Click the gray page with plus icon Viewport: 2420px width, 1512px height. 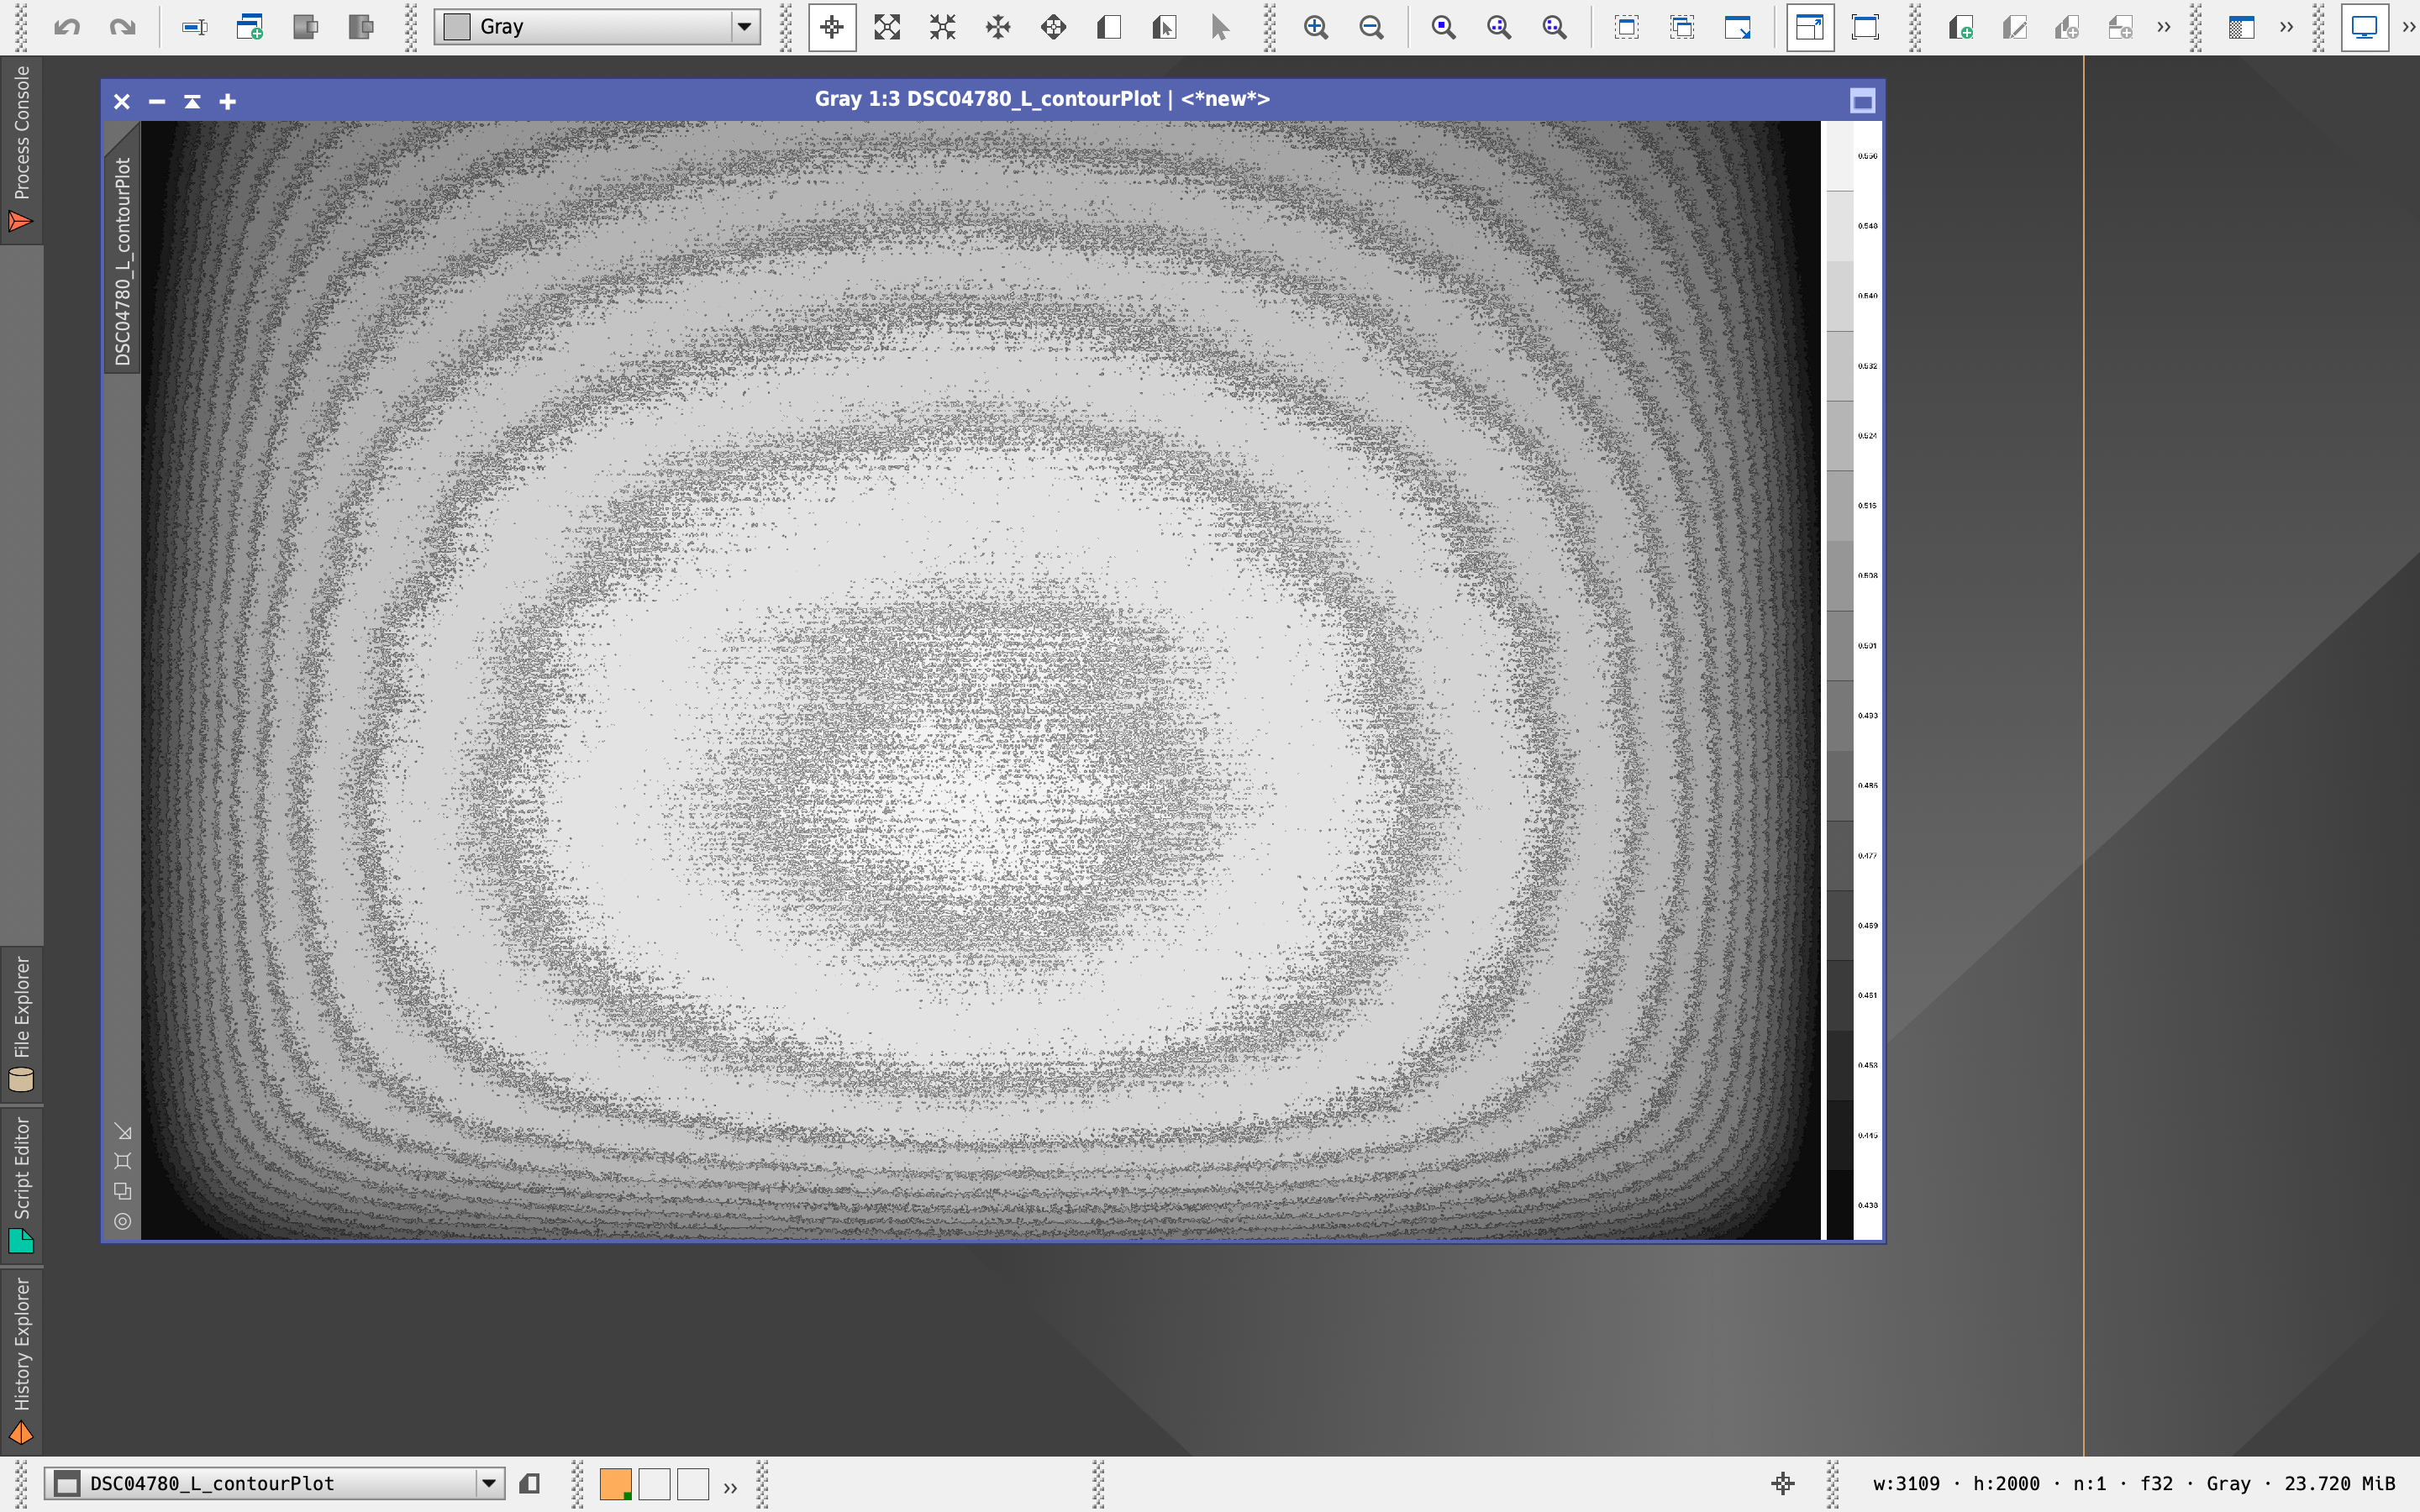2120,27
